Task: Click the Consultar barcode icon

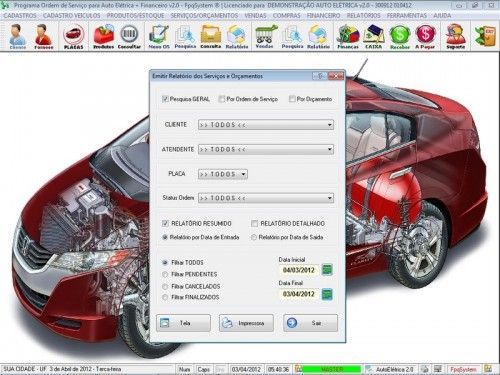Action: coord(129,37)
